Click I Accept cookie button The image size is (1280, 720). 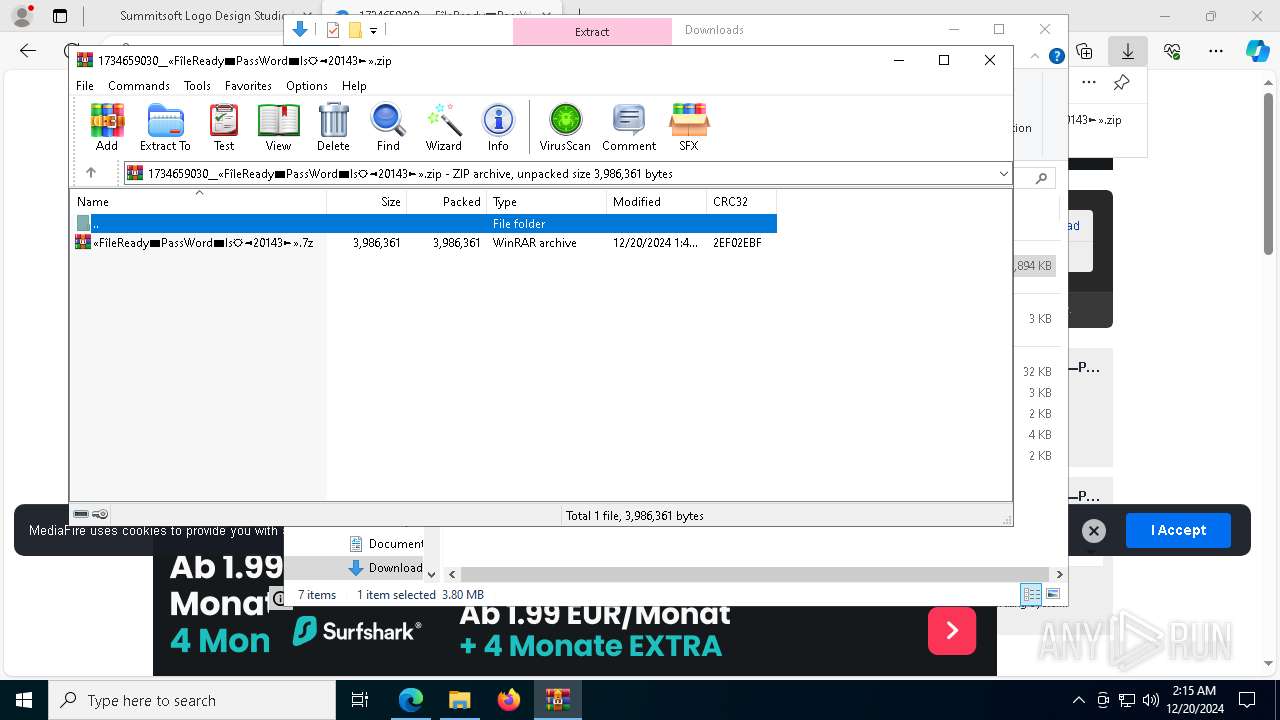tap(1178, 530)
